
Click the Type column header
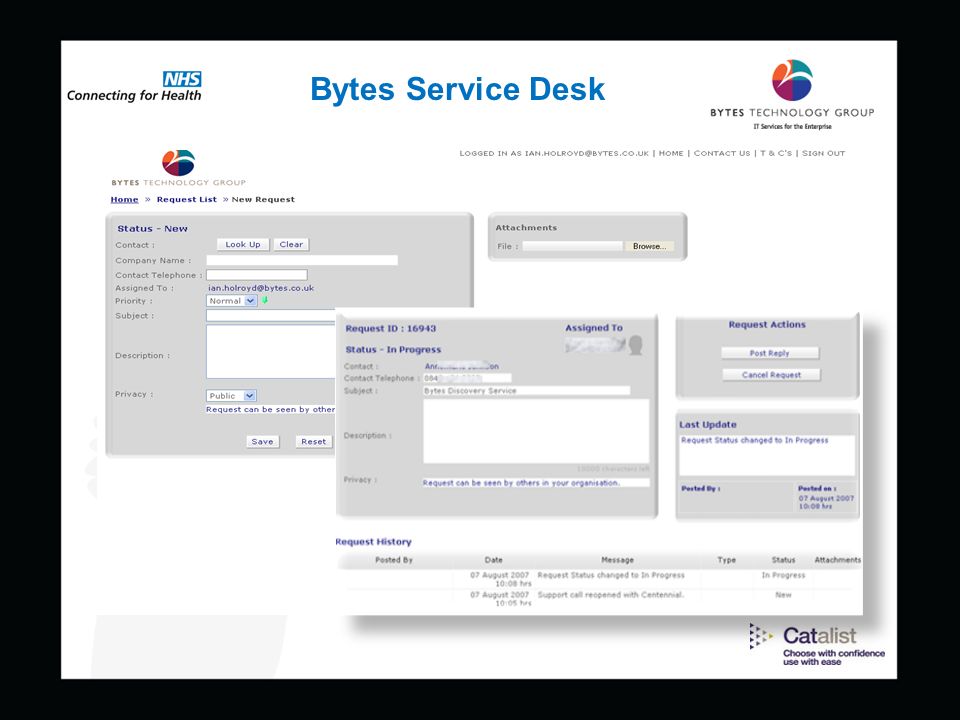click(x=727, y=560)
